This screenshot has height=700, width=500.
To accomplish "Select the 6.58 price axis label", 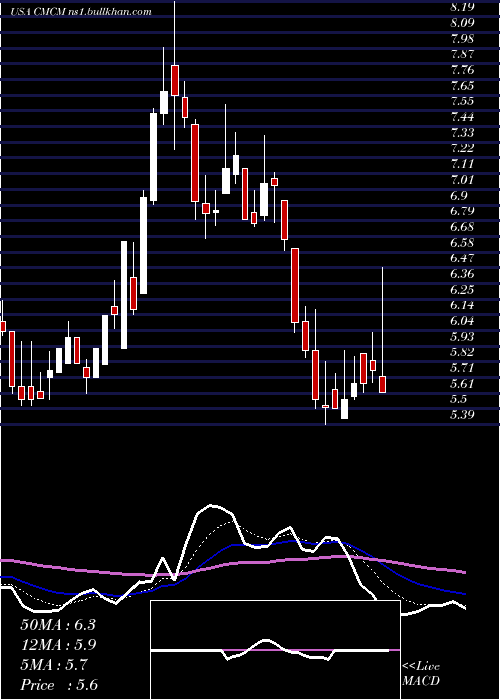I will (462, 242).
